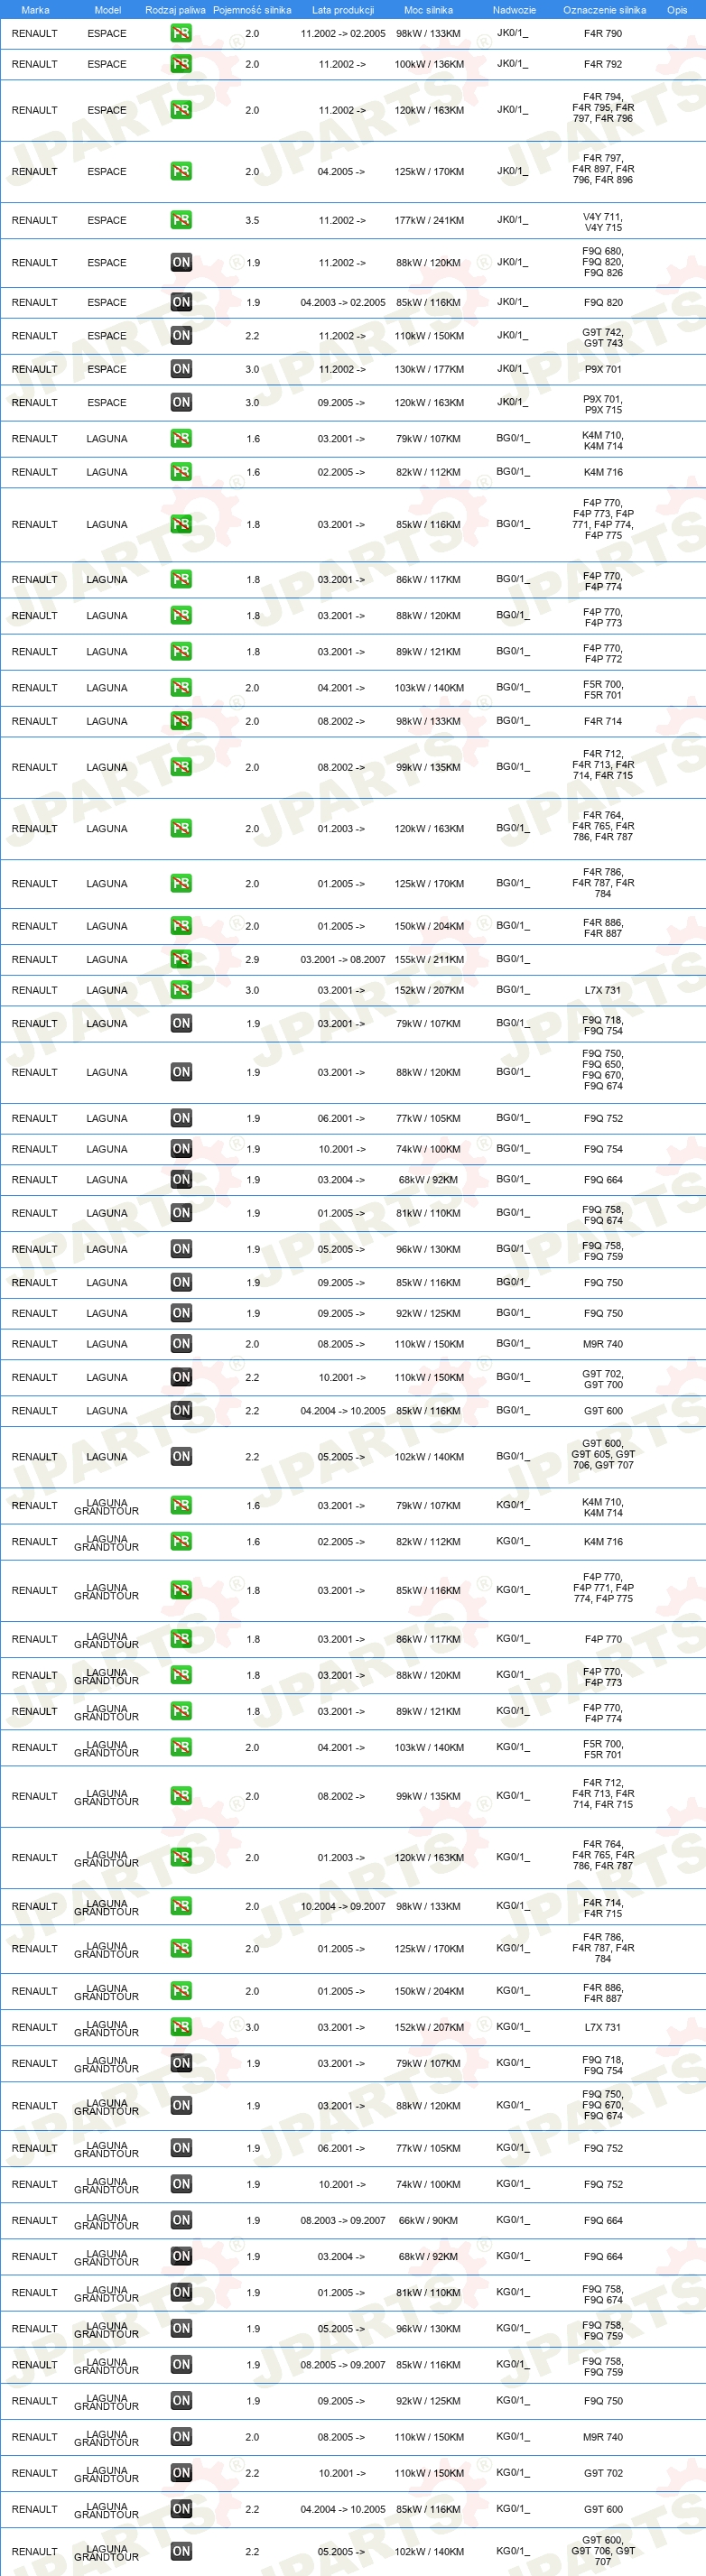
Task: Click diesel ON icon in Espace 130kW / 177KM row
Action: point(181,369)
